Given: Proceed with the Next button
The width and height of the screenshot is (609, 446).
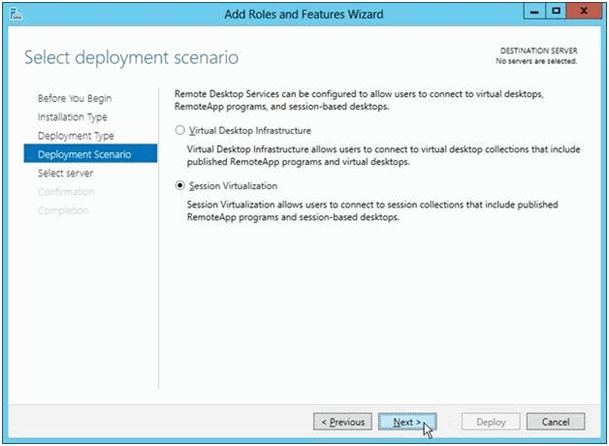Looking at the screenshot, I should tap(407, 422).
